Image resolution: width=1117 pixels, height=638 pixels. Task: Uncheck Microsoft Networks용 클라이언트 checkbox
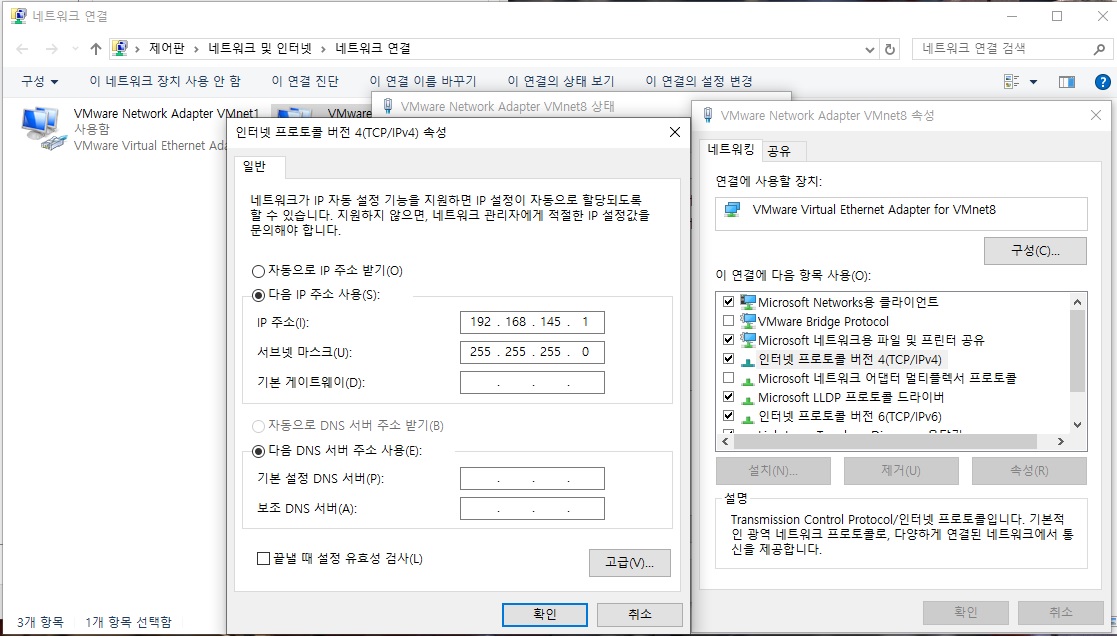coord(728,302)
